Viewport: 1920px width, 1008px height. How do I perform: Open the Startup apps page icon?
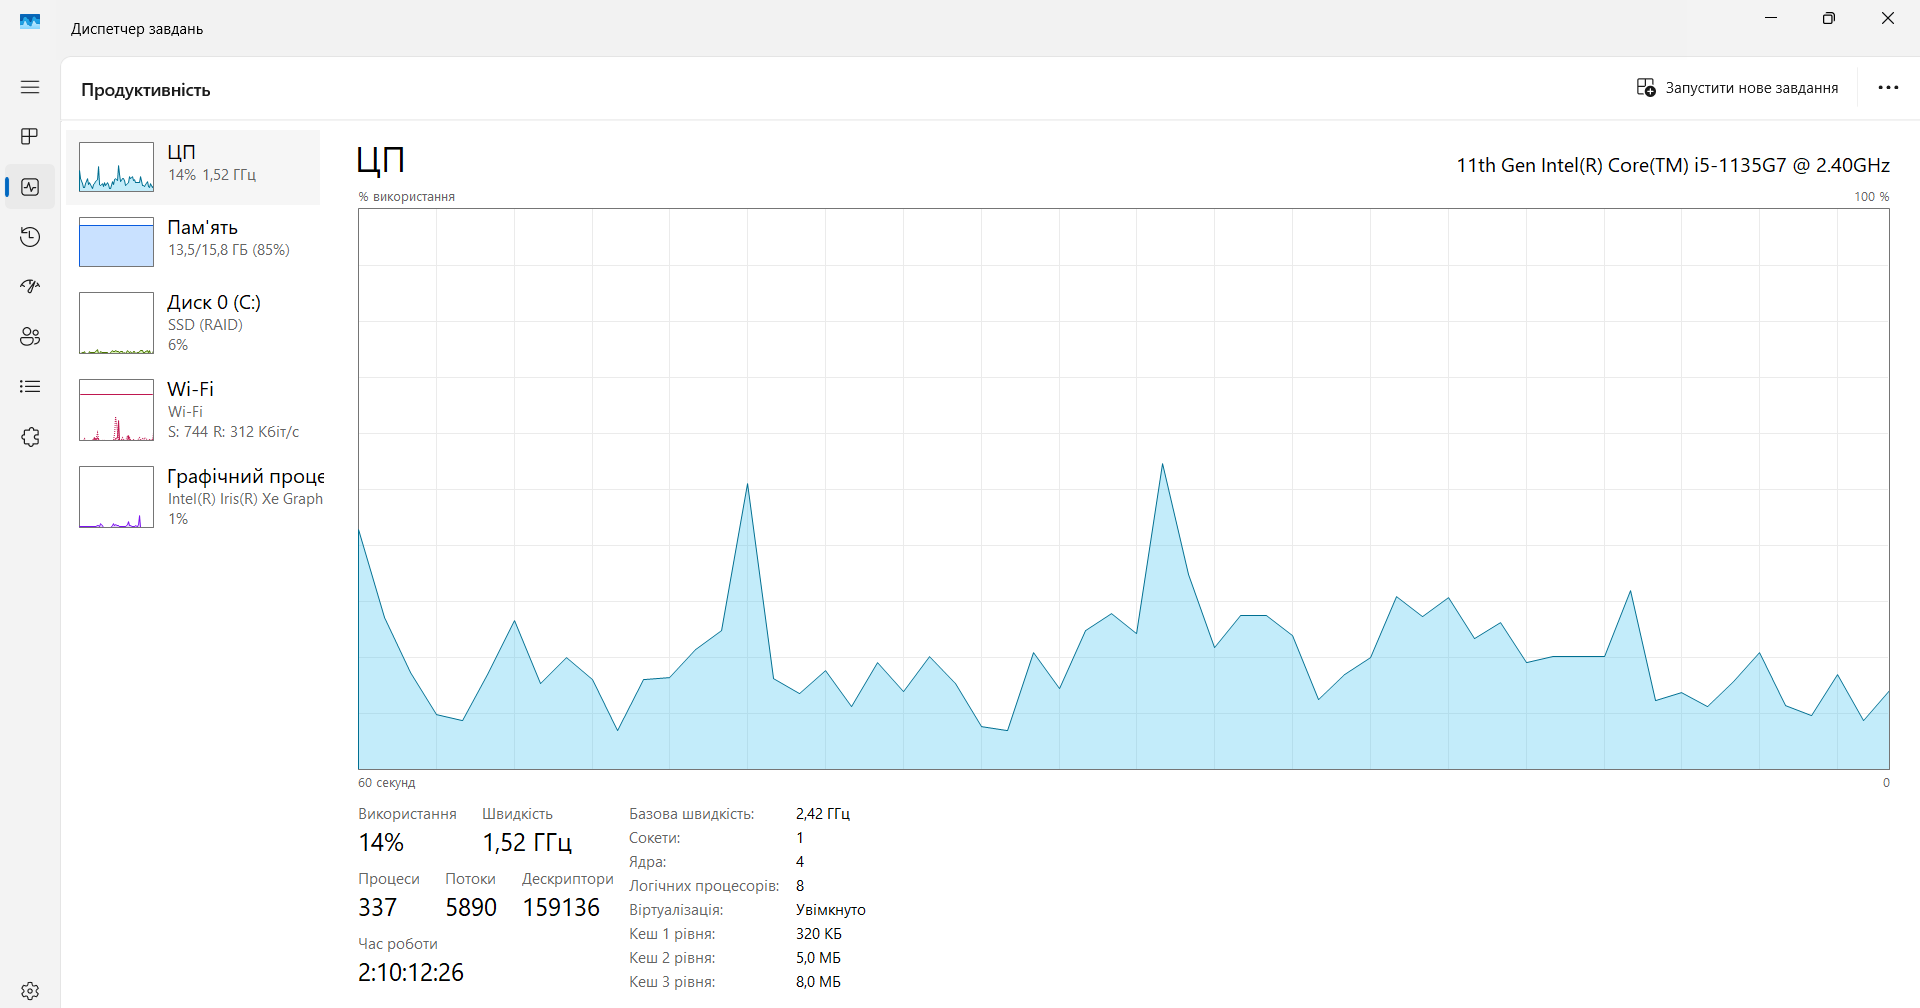click(30, 287)
